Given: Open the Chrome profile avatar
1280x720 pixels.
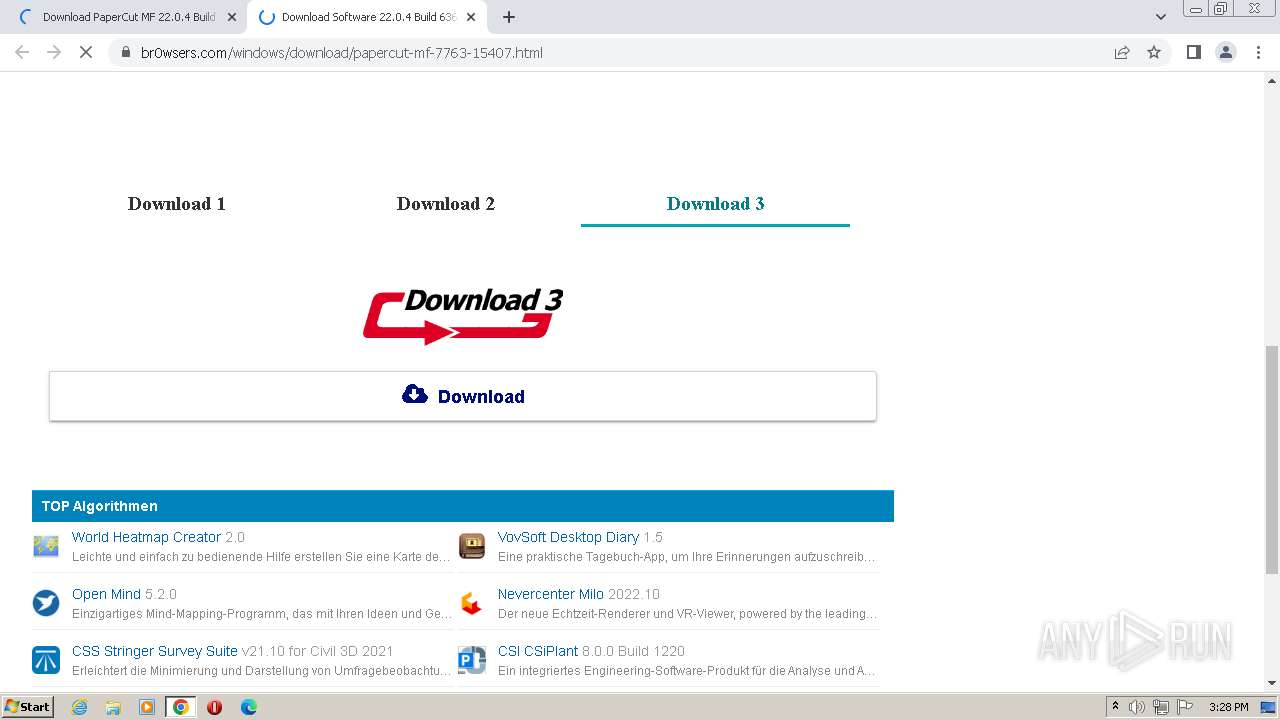Looking at the screenshot, I should [1226, 52].
